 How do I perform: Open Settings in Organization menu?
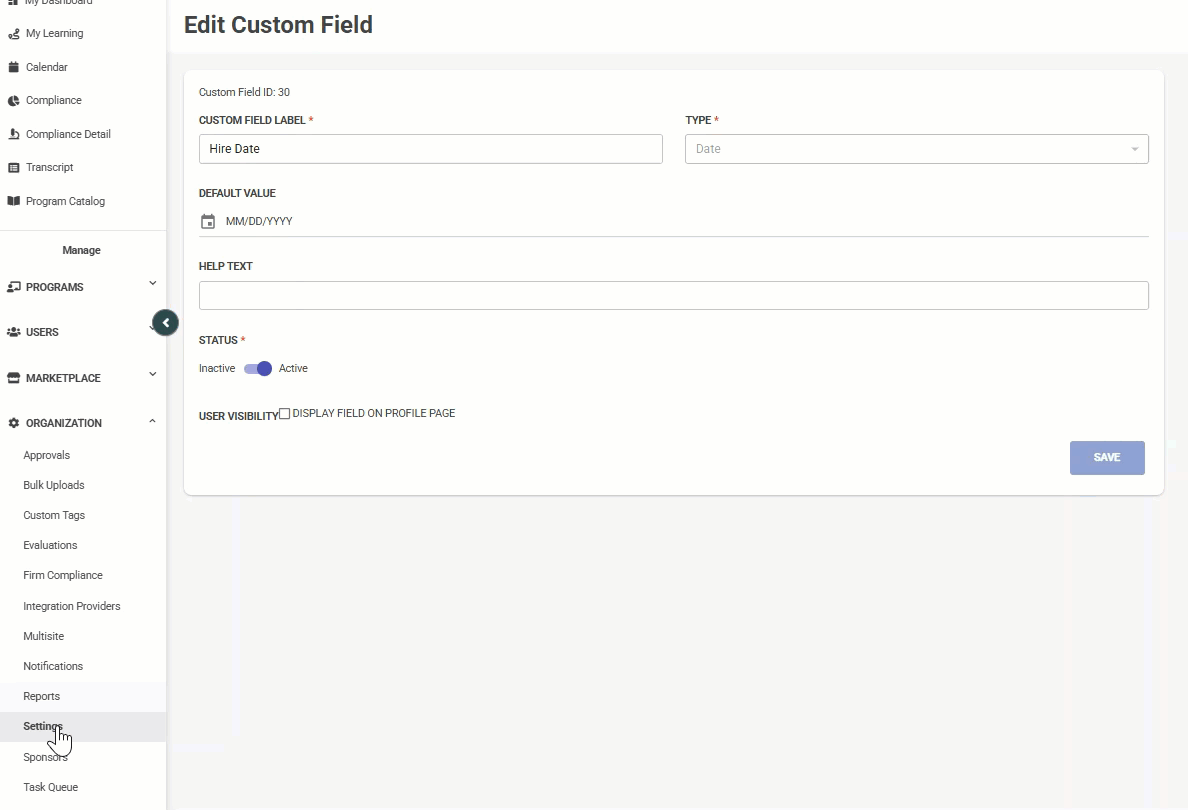[x=43, y=727]
